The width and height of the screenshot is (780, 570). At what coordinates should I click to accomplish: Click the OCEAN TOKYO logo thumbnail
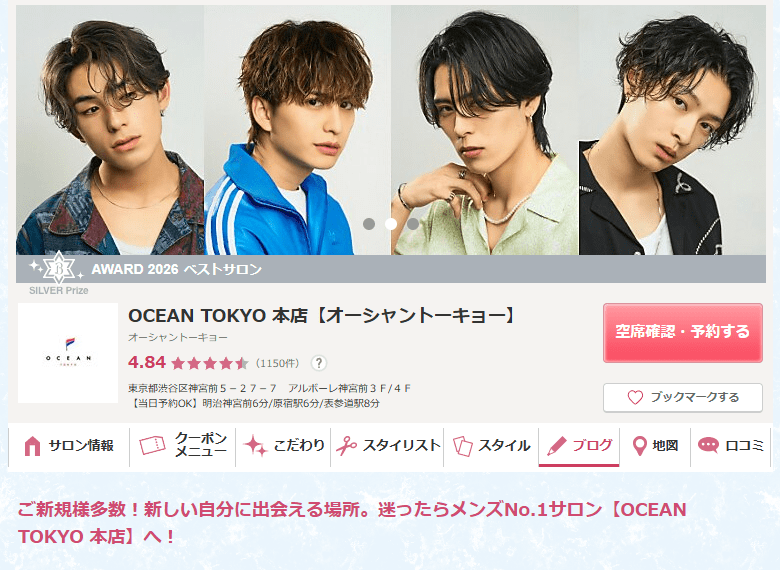click(x=68, y=353)
